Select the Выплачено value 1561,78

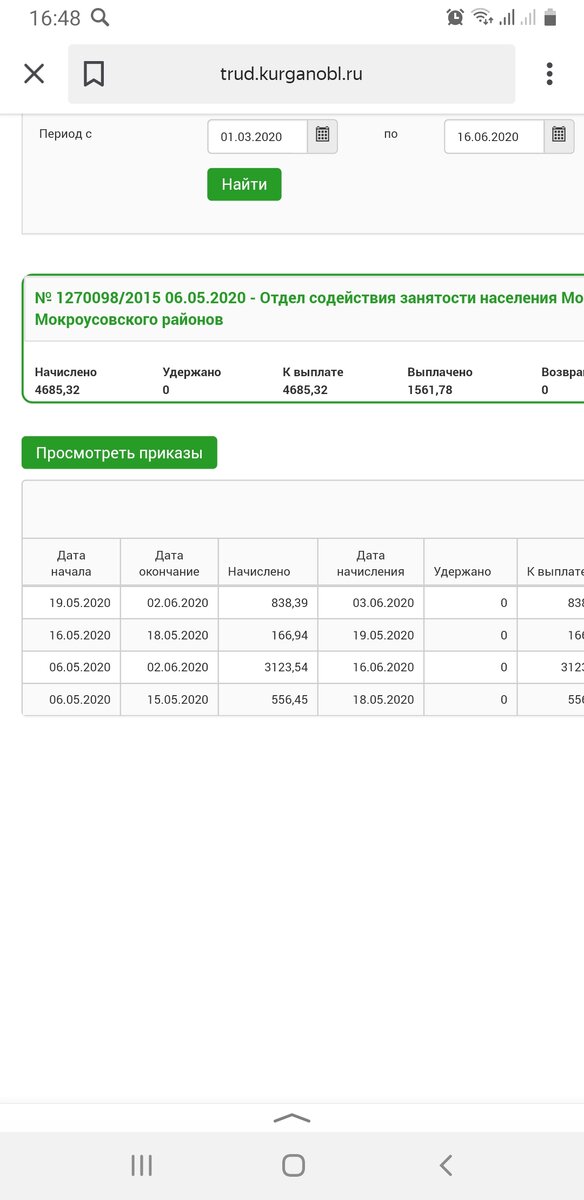point(430,390)
